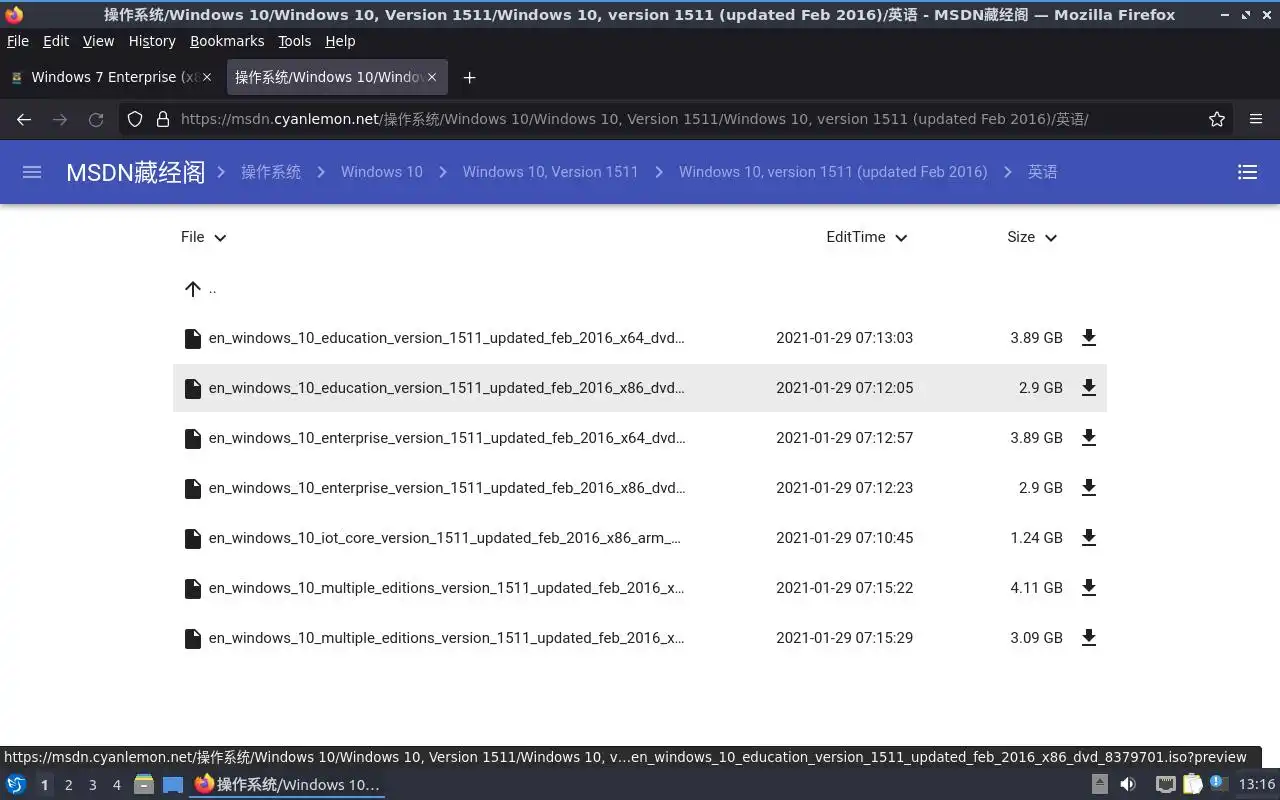
Task: Switch to workspace 4 in taskbar
Action: tap(116, 785)
